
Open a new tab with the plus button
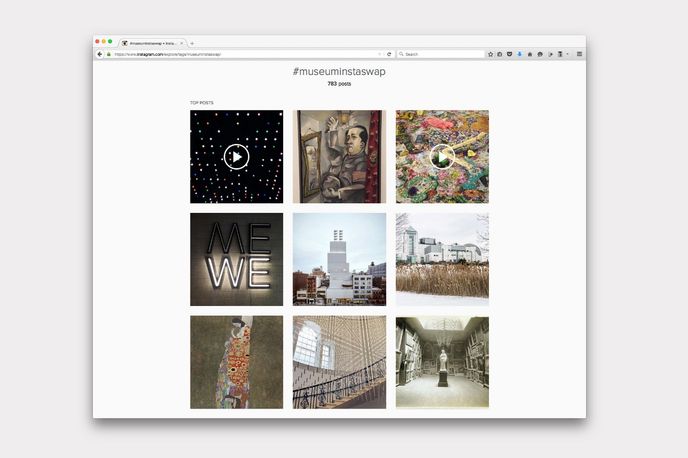point(192,43)
